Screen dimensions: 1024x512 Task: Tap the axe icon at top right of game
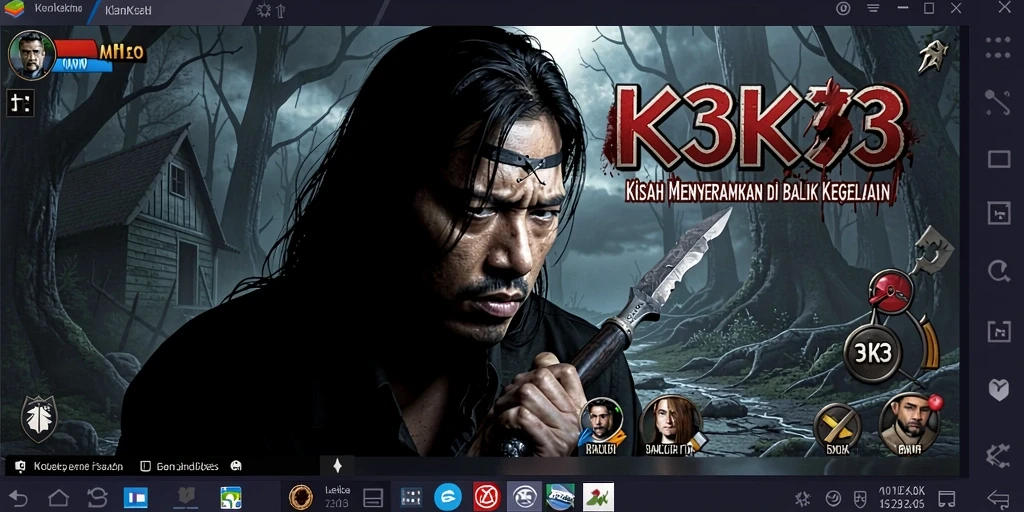click(933, 56)
